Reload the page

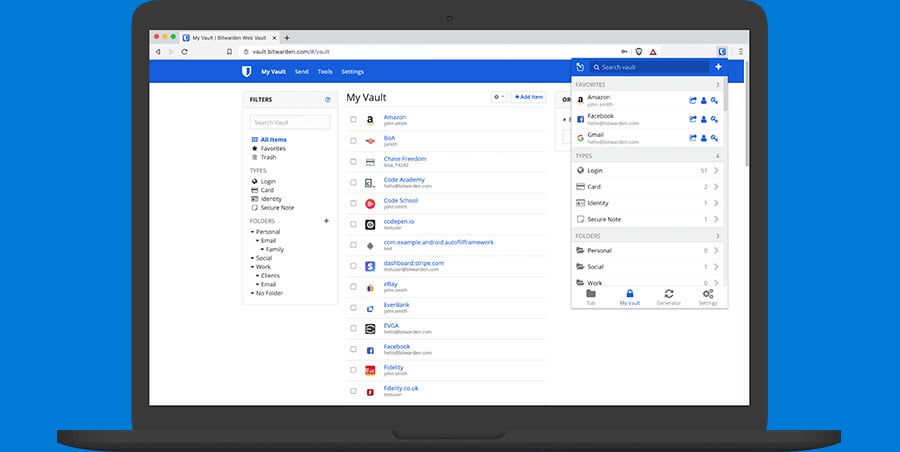point(184,52)
